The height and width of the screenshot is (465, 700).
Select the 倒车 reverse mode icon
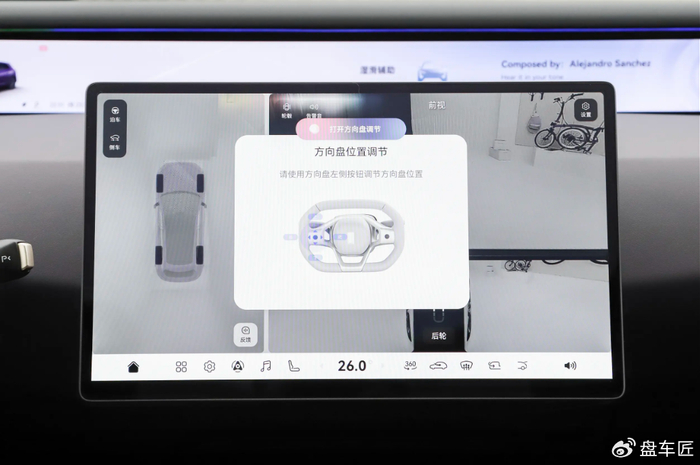[115, 142]
